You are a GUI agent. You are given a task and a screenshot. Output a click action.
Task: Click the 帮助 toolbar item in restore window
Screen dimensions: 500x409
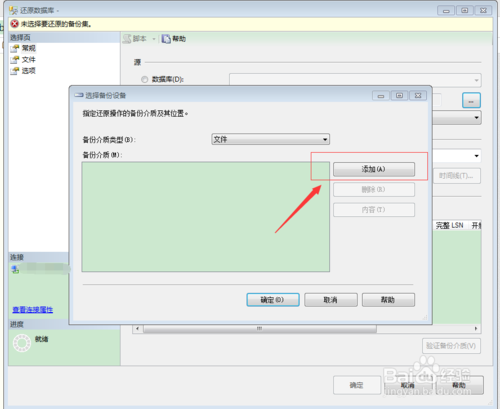174,39
